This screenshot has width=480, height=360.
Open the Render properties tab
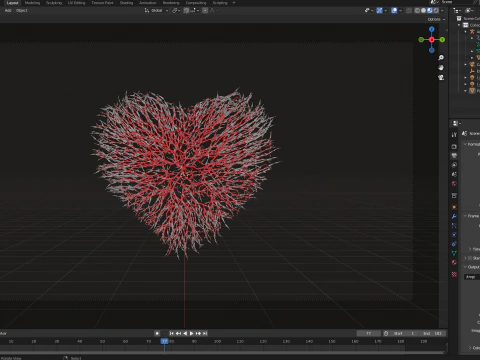(x=454, y=146)
